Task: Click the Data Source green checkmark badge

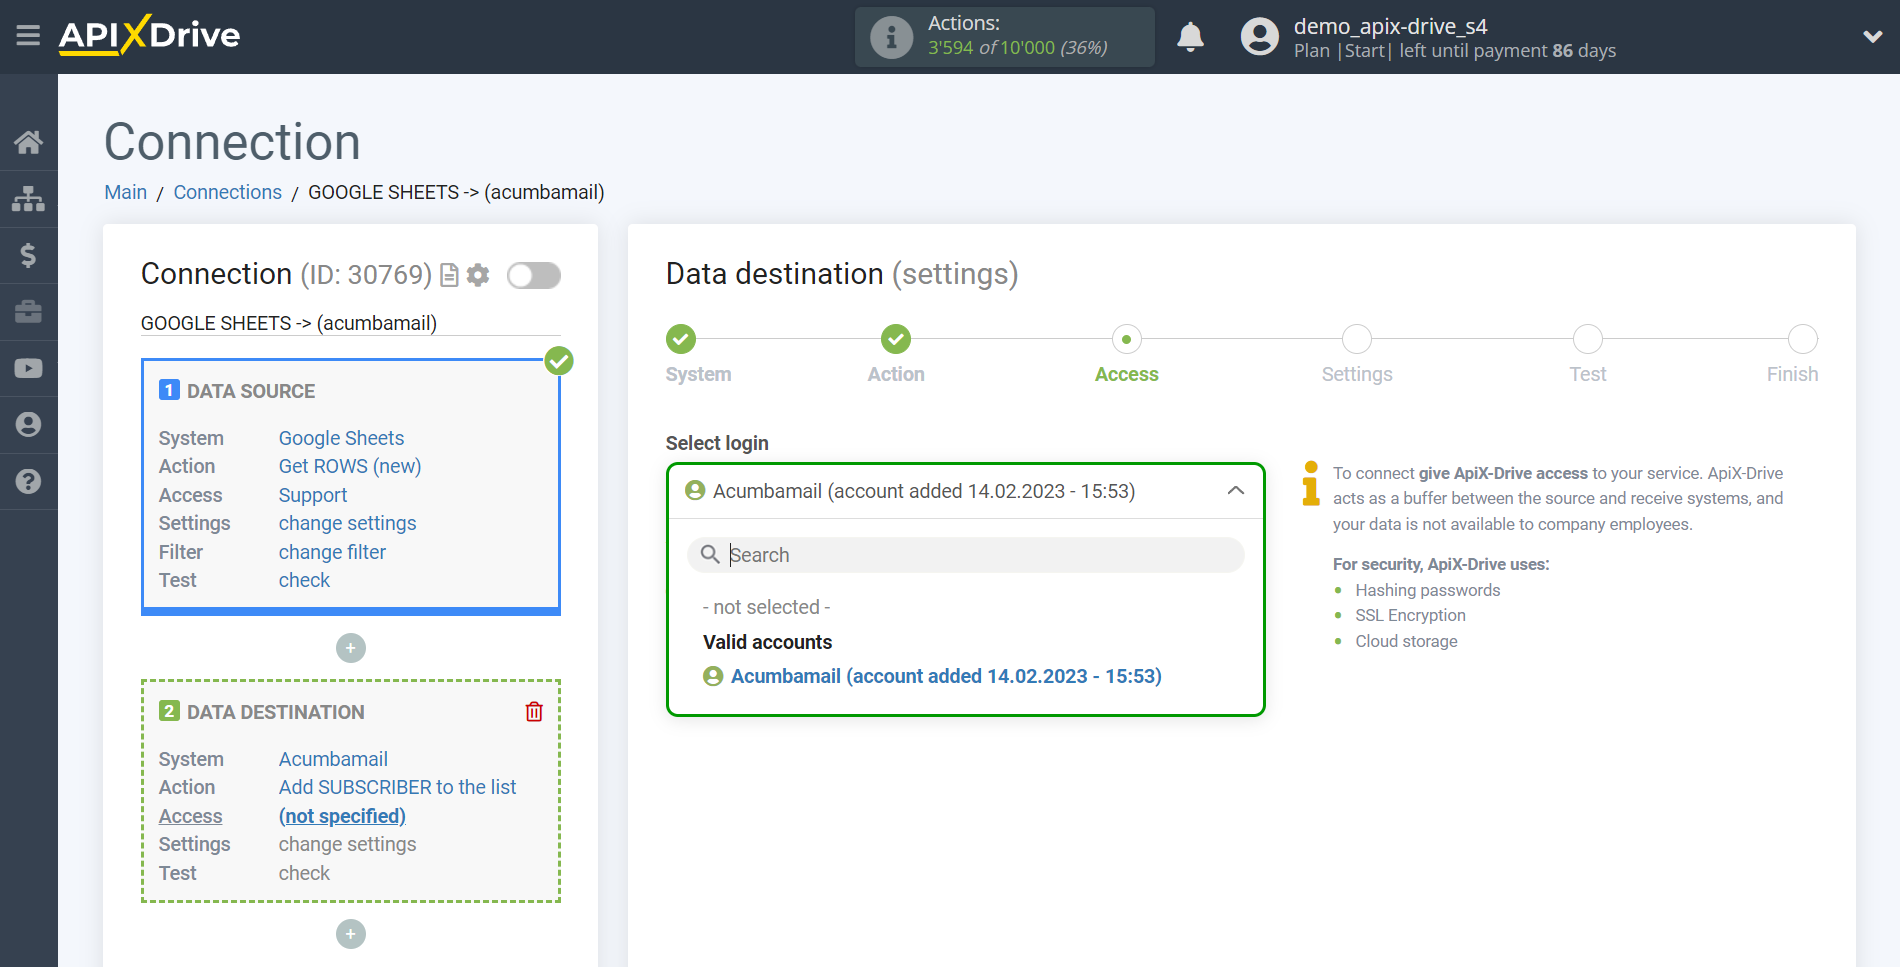Action: coord(559,360)
